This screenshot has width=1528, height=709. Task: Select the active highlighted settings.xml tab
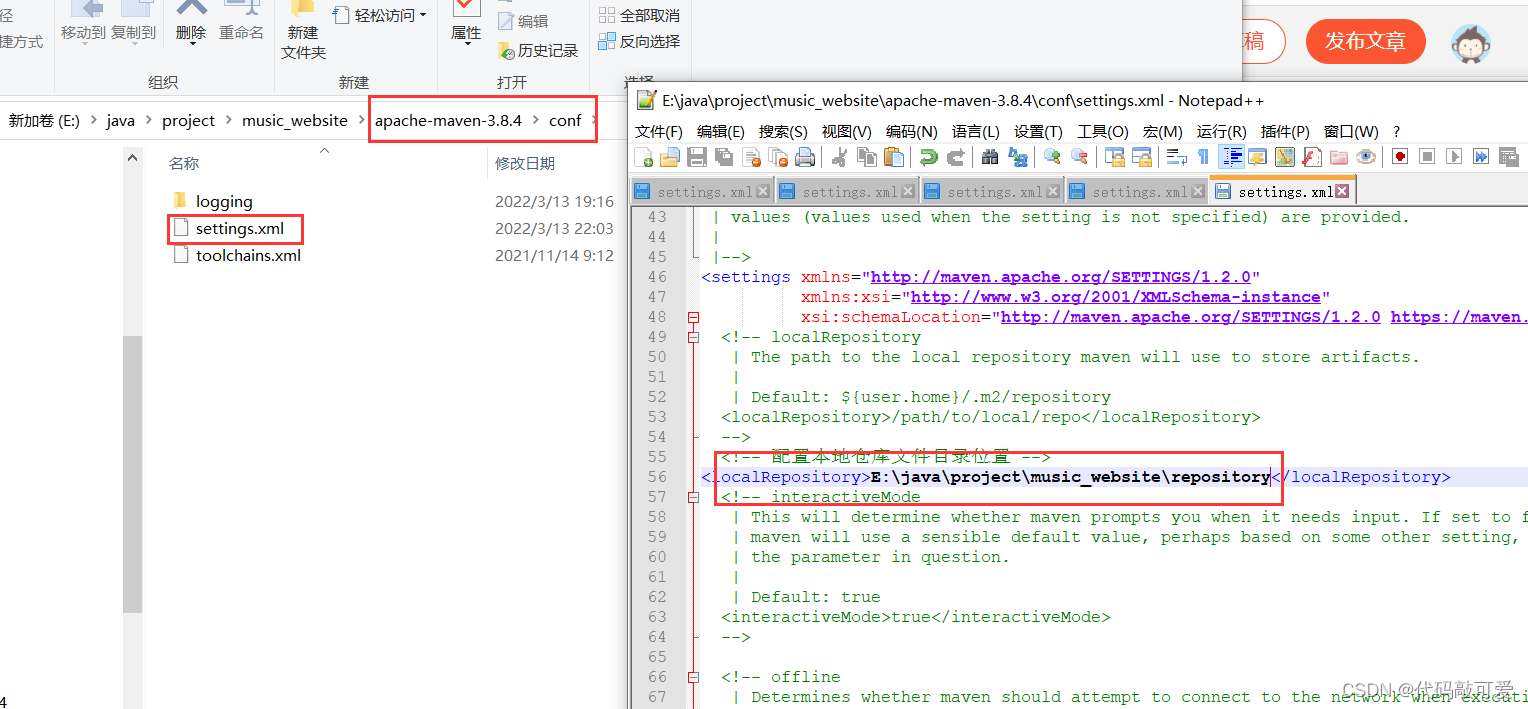click(1283, 191)
